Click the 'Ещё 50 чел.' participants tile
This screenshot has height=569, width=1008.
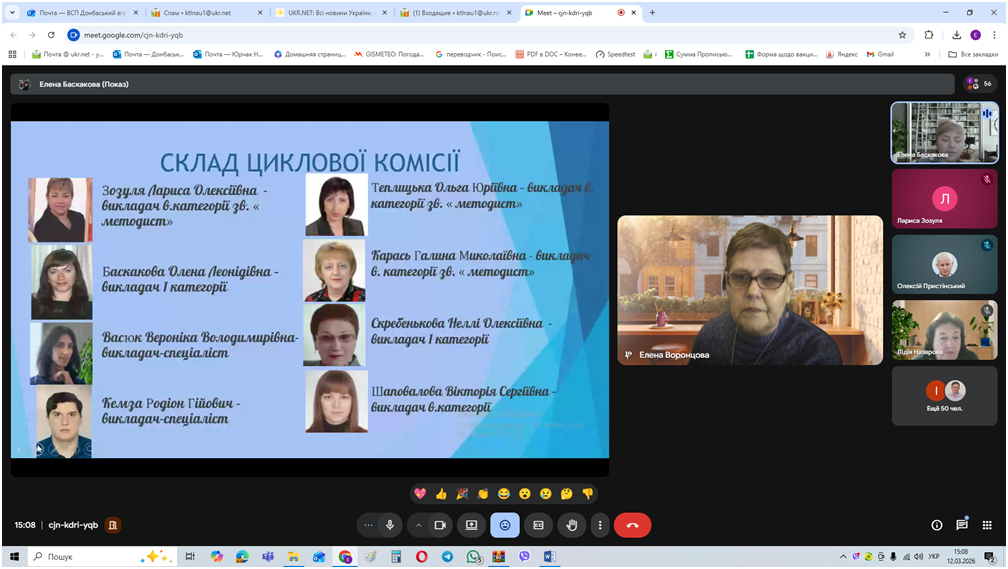click(x=944, y=397)
